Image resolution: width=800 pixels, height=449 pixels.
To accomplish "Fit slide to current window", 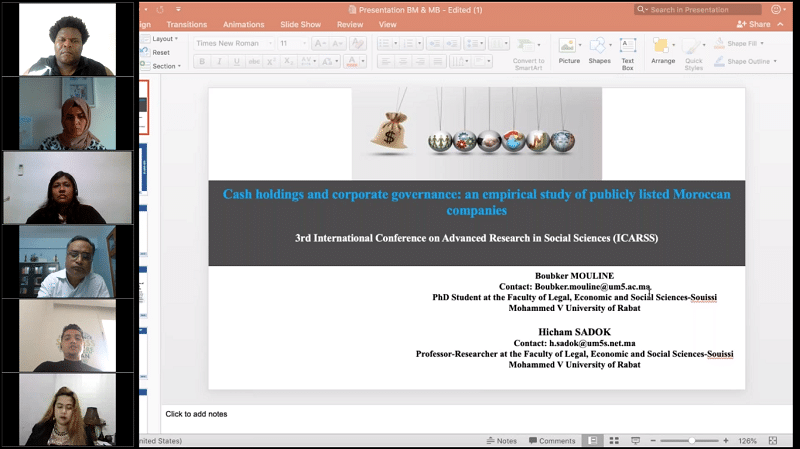I will tap(773, 440).
